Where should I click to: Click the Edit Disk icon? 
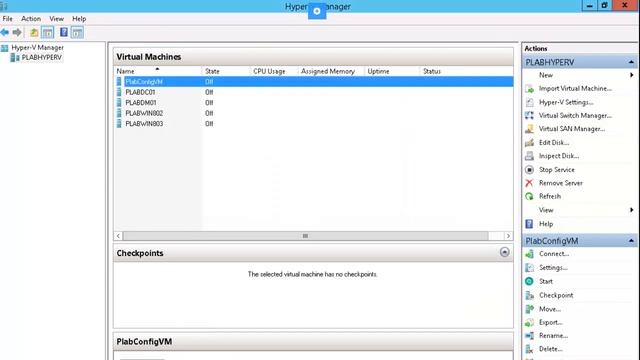pos(529,142)
